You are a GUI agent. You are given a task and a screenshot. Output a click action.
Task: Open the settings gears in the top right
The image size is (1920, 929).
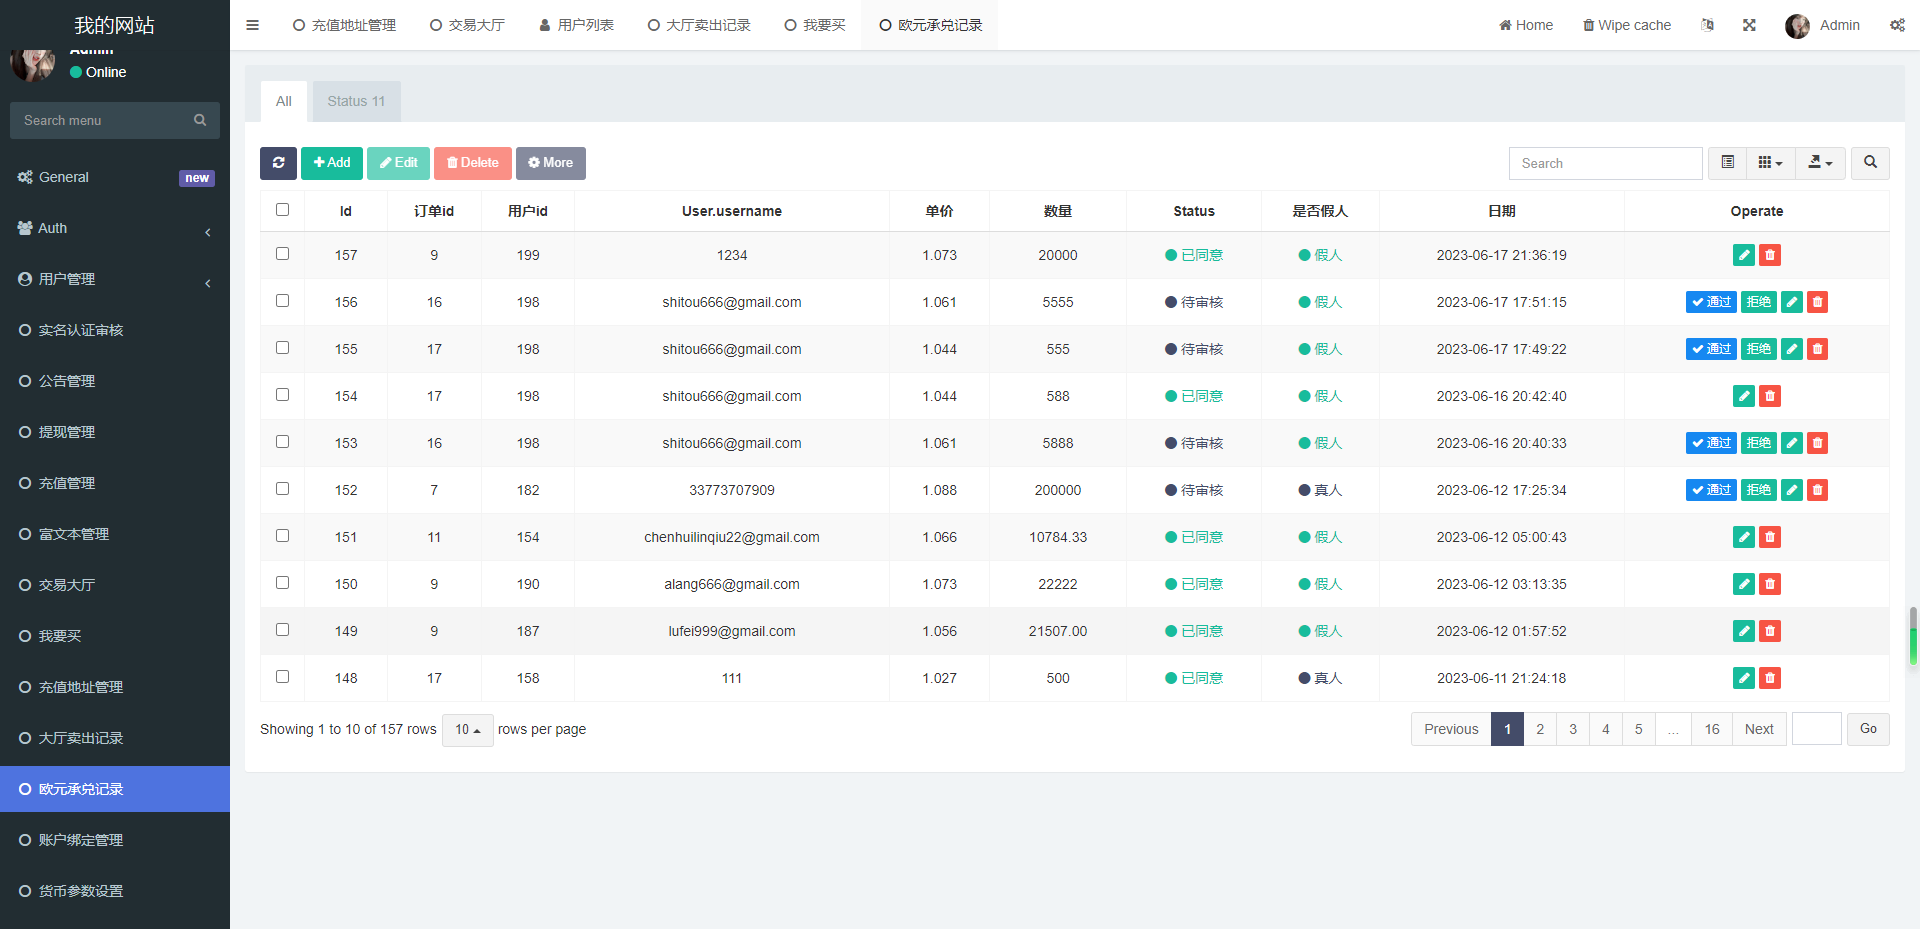point(1897,25)
